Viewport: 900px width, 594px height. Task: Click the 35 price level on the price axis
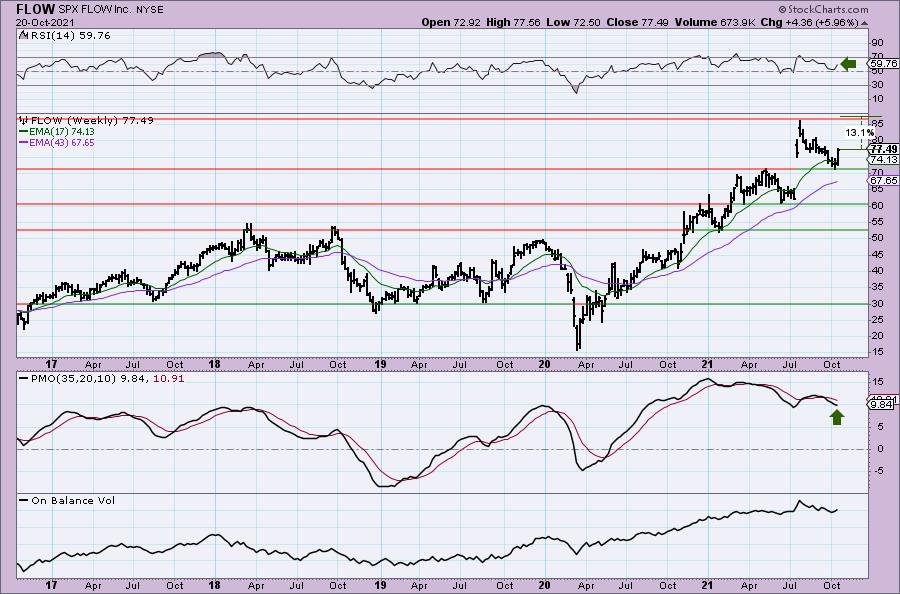click(x=877, y=287)
